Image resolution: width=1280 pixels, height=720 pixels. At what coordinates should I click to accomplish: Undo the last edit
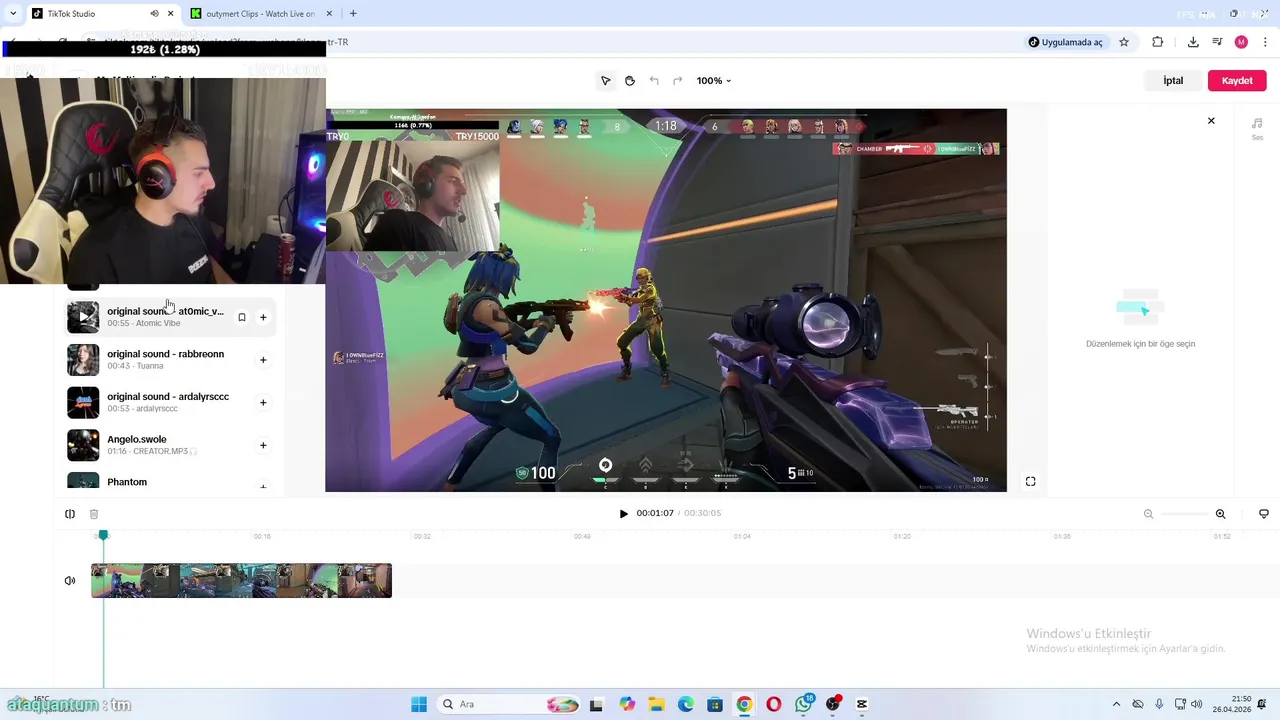pos(654,81)
